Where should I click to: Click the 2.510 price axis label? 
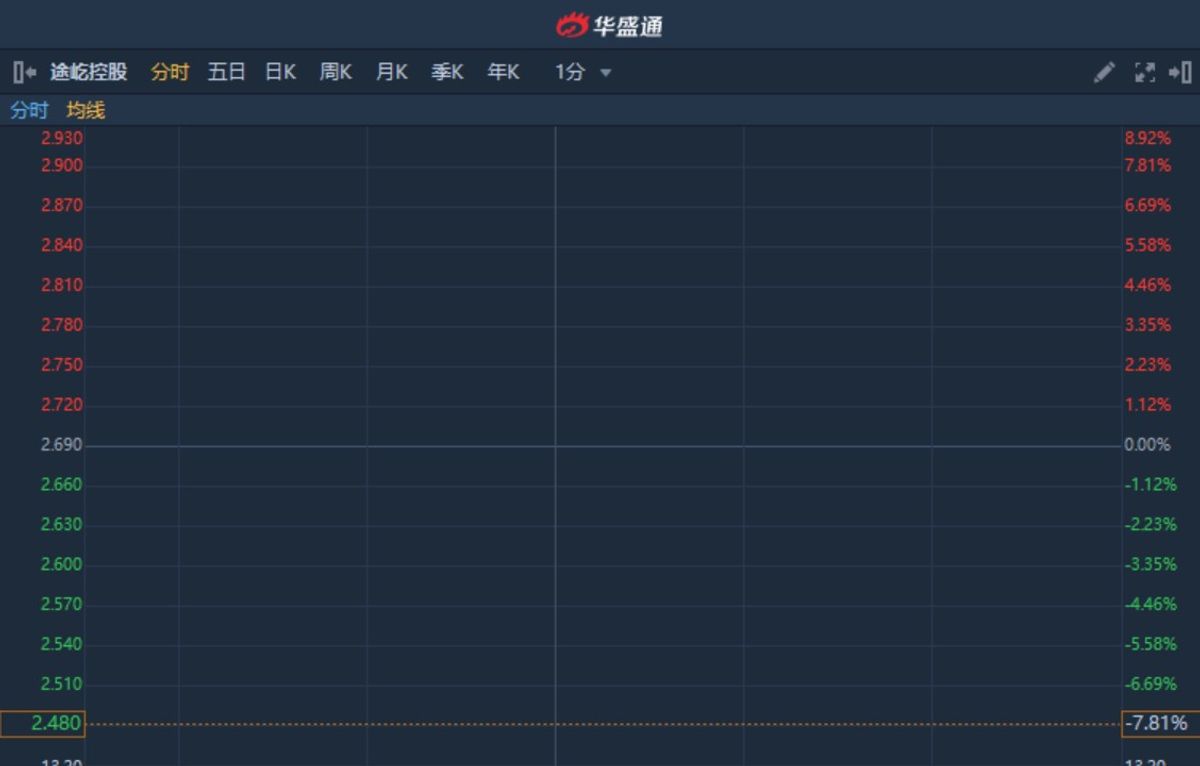pyautogui.click(x=62, y=684)
